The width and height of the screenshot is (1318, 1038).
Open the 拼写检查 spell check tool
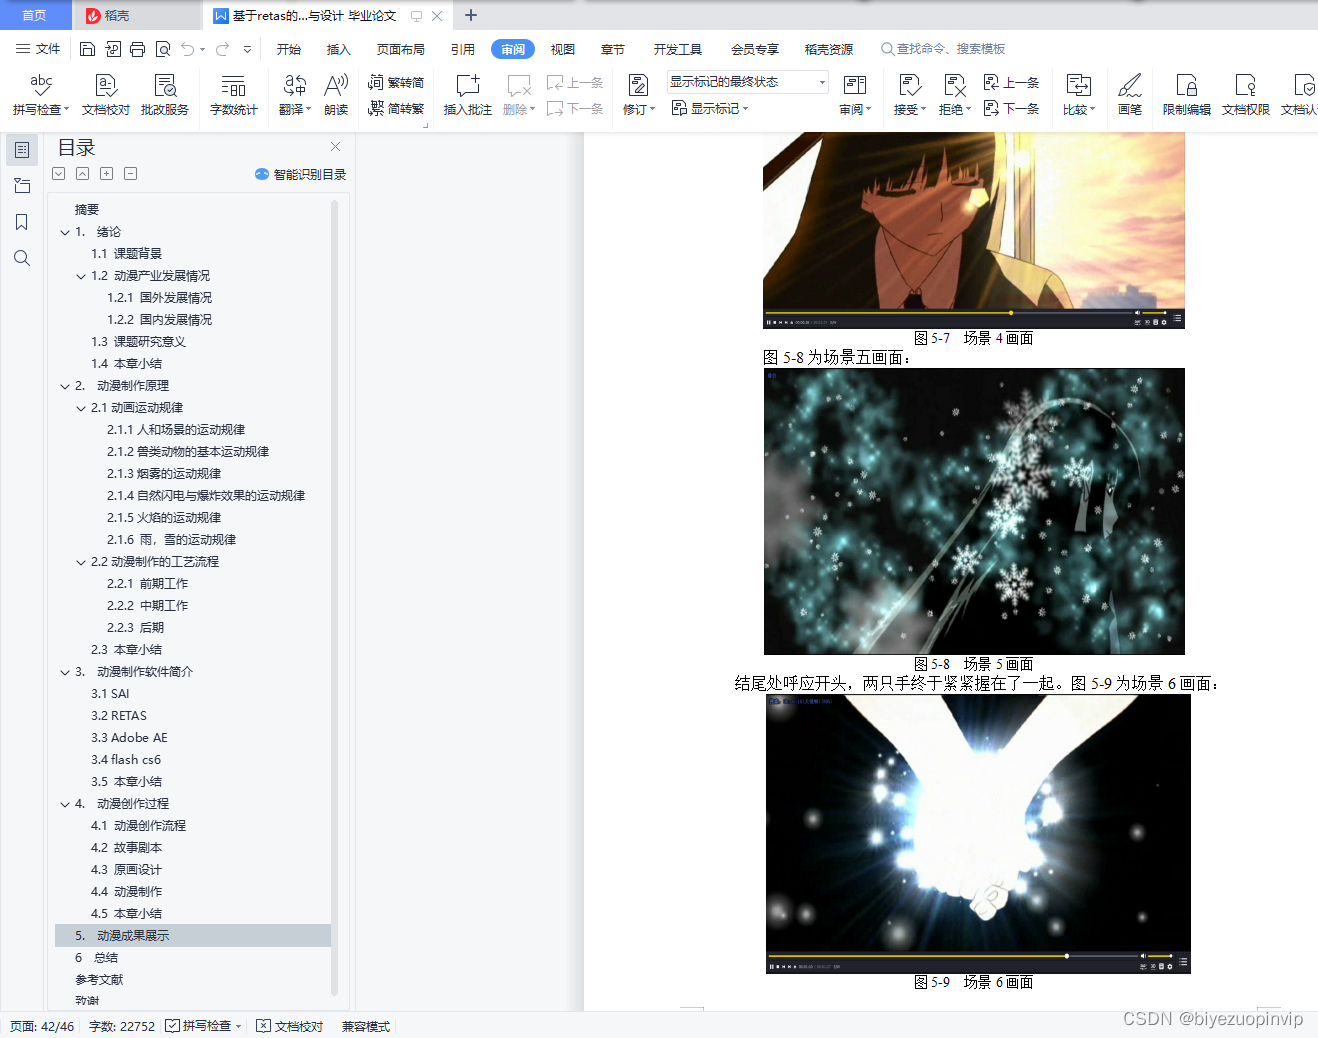pyautogui.click(x=40, y=95)
